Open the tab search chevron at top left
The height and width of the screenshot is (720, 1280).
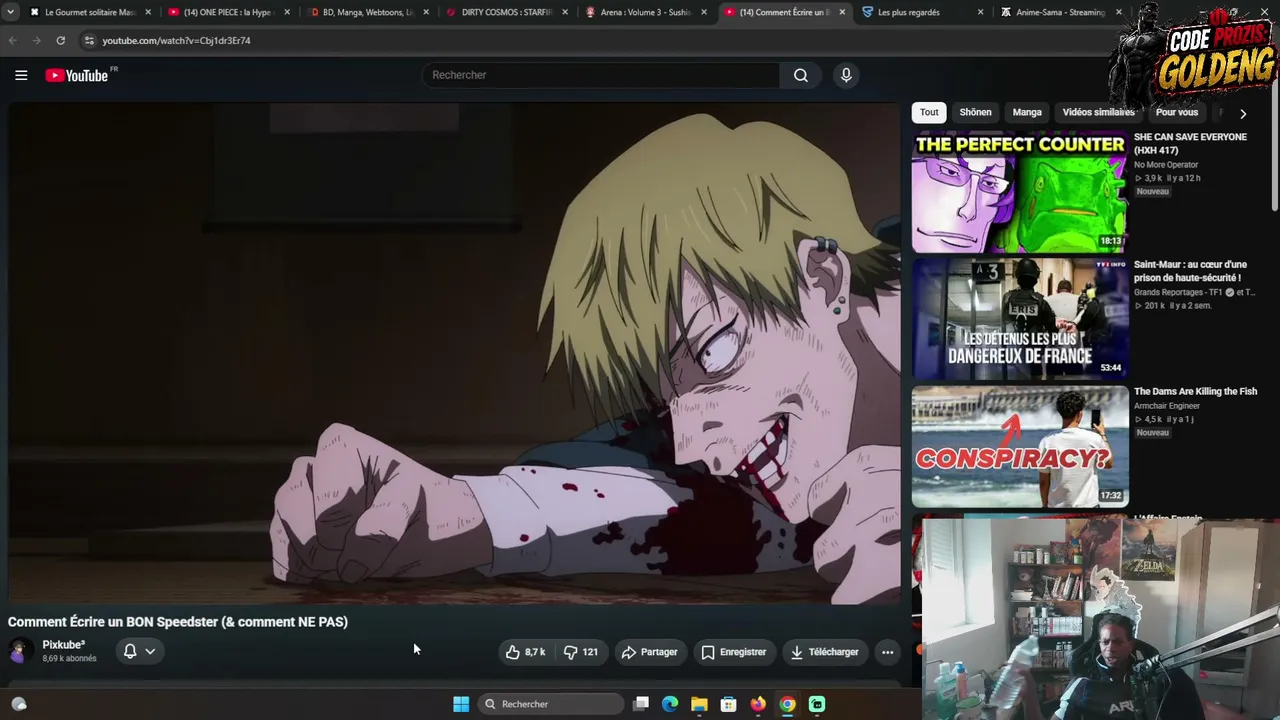tap(10, 12)
